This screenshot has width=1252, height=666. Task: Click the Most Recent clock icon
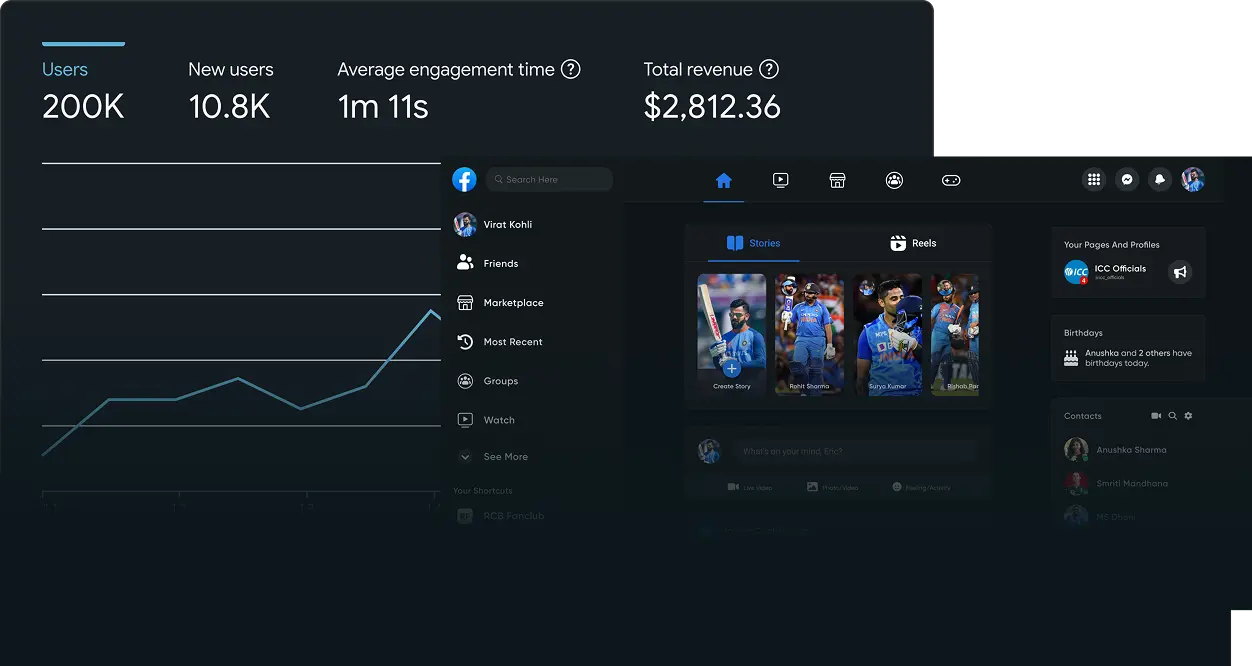click(x=465, y=341)
